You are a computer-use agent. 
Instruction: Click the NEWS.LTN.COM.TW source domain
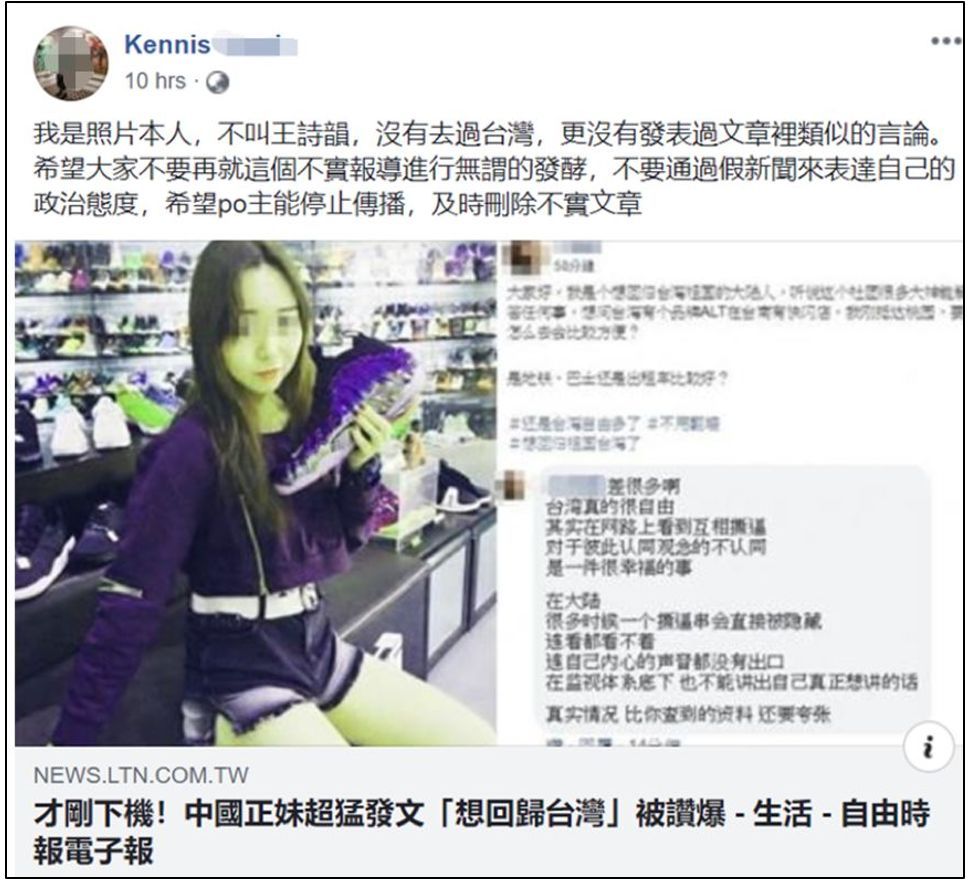(x=141, y=775)
